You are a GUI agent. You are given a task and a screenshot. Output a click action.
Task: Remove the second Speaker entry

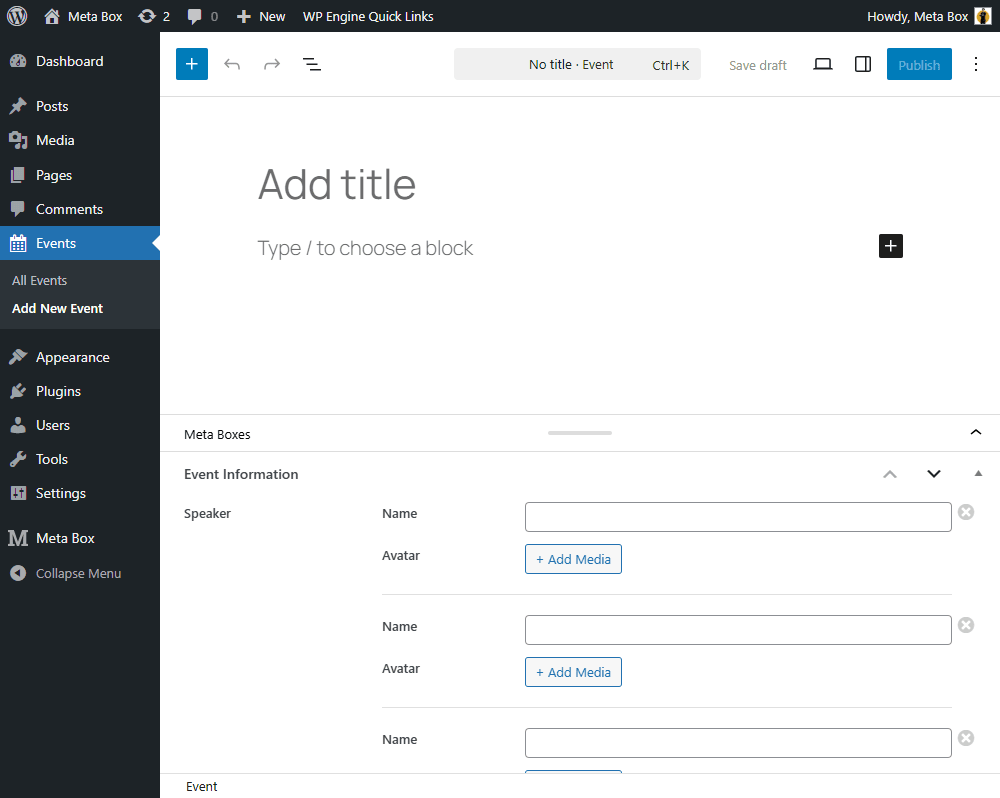(x=966, y=625)
